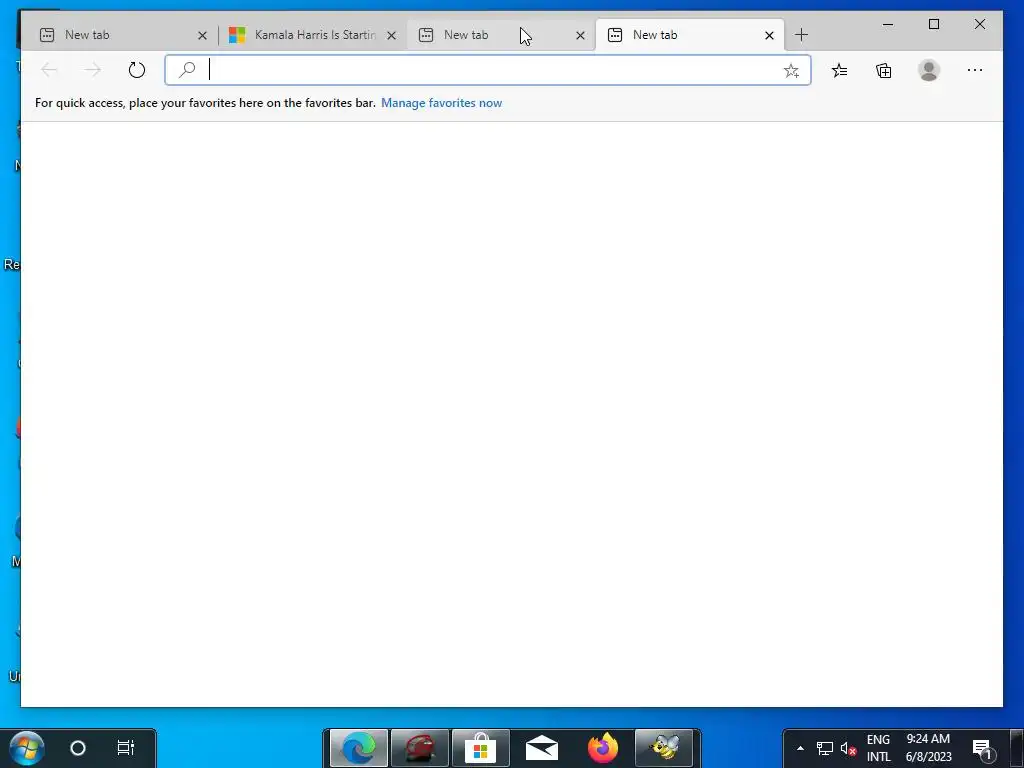Image resolution: width=1024 pixels, height=768 pixels.
Task: Close the third New tab
Action: (580, 35)
